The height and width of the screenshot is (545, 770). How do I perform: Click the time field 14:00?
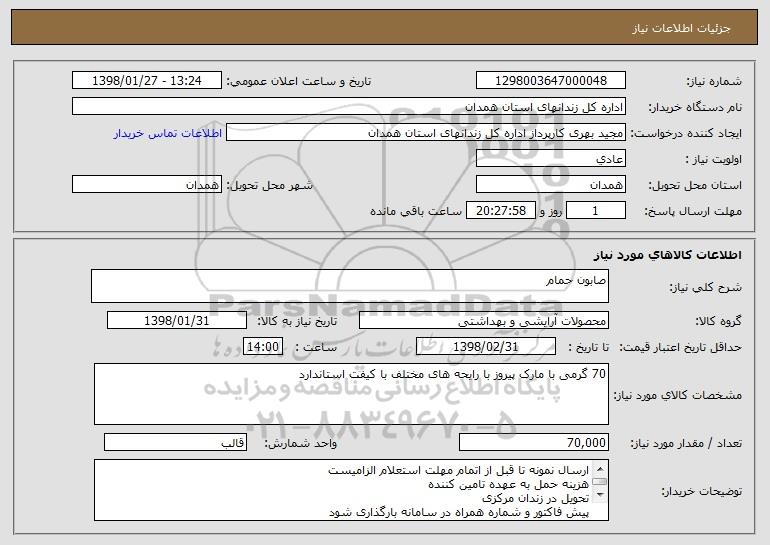tap(263, 347)
